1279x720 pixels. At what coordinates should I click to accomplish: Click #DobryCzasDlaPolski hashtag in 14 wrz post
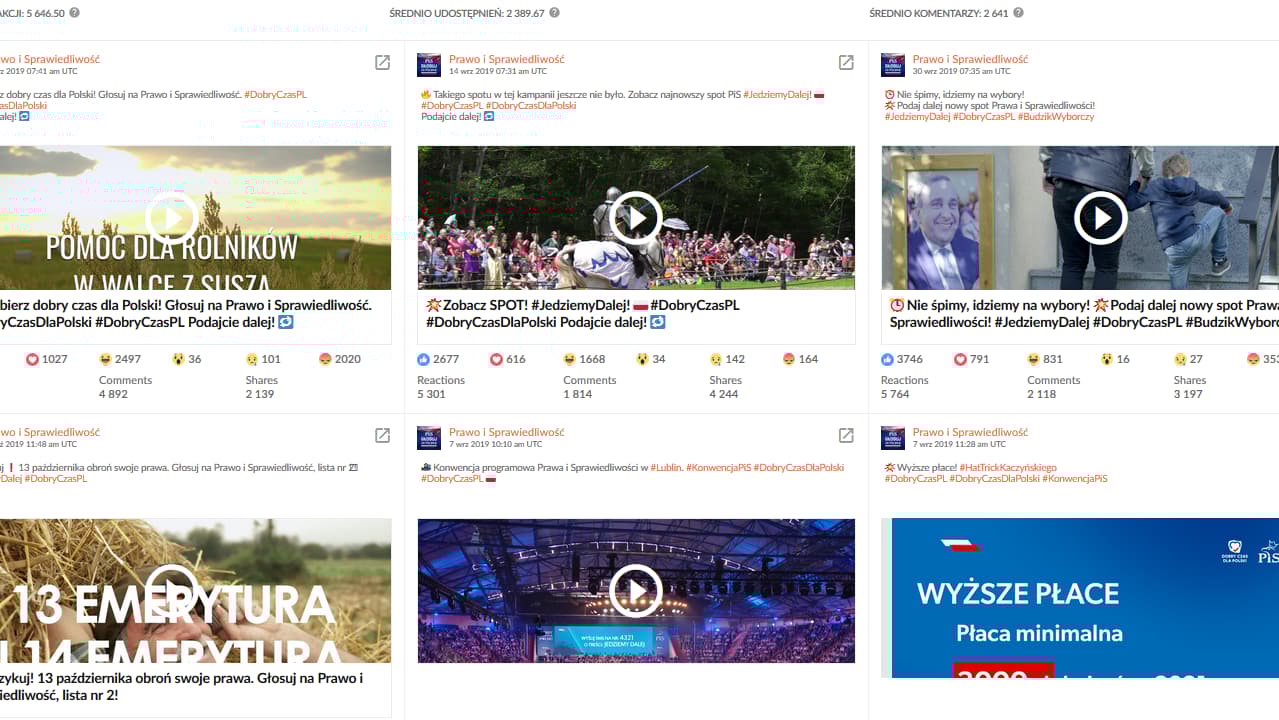pyautogui.click(x=531, y=106)
